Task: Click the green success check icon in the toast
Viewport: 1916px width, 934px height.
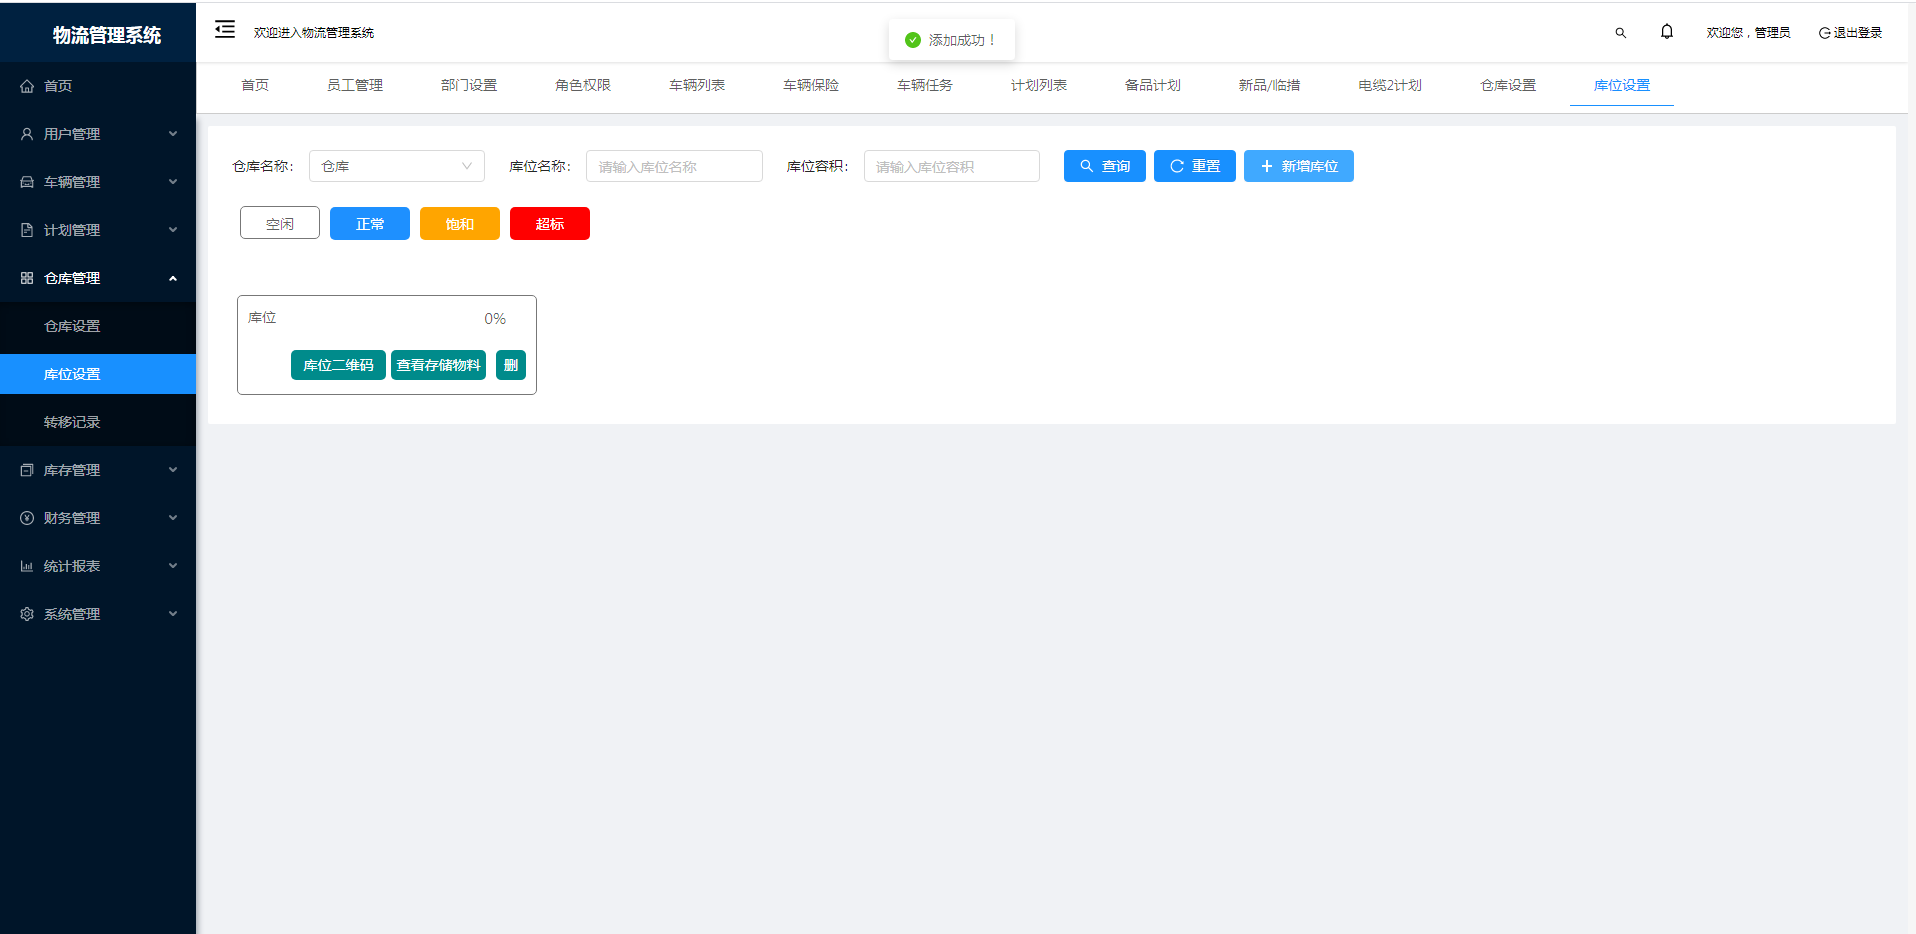Action: pyautogui.click(x=912, y=40)
